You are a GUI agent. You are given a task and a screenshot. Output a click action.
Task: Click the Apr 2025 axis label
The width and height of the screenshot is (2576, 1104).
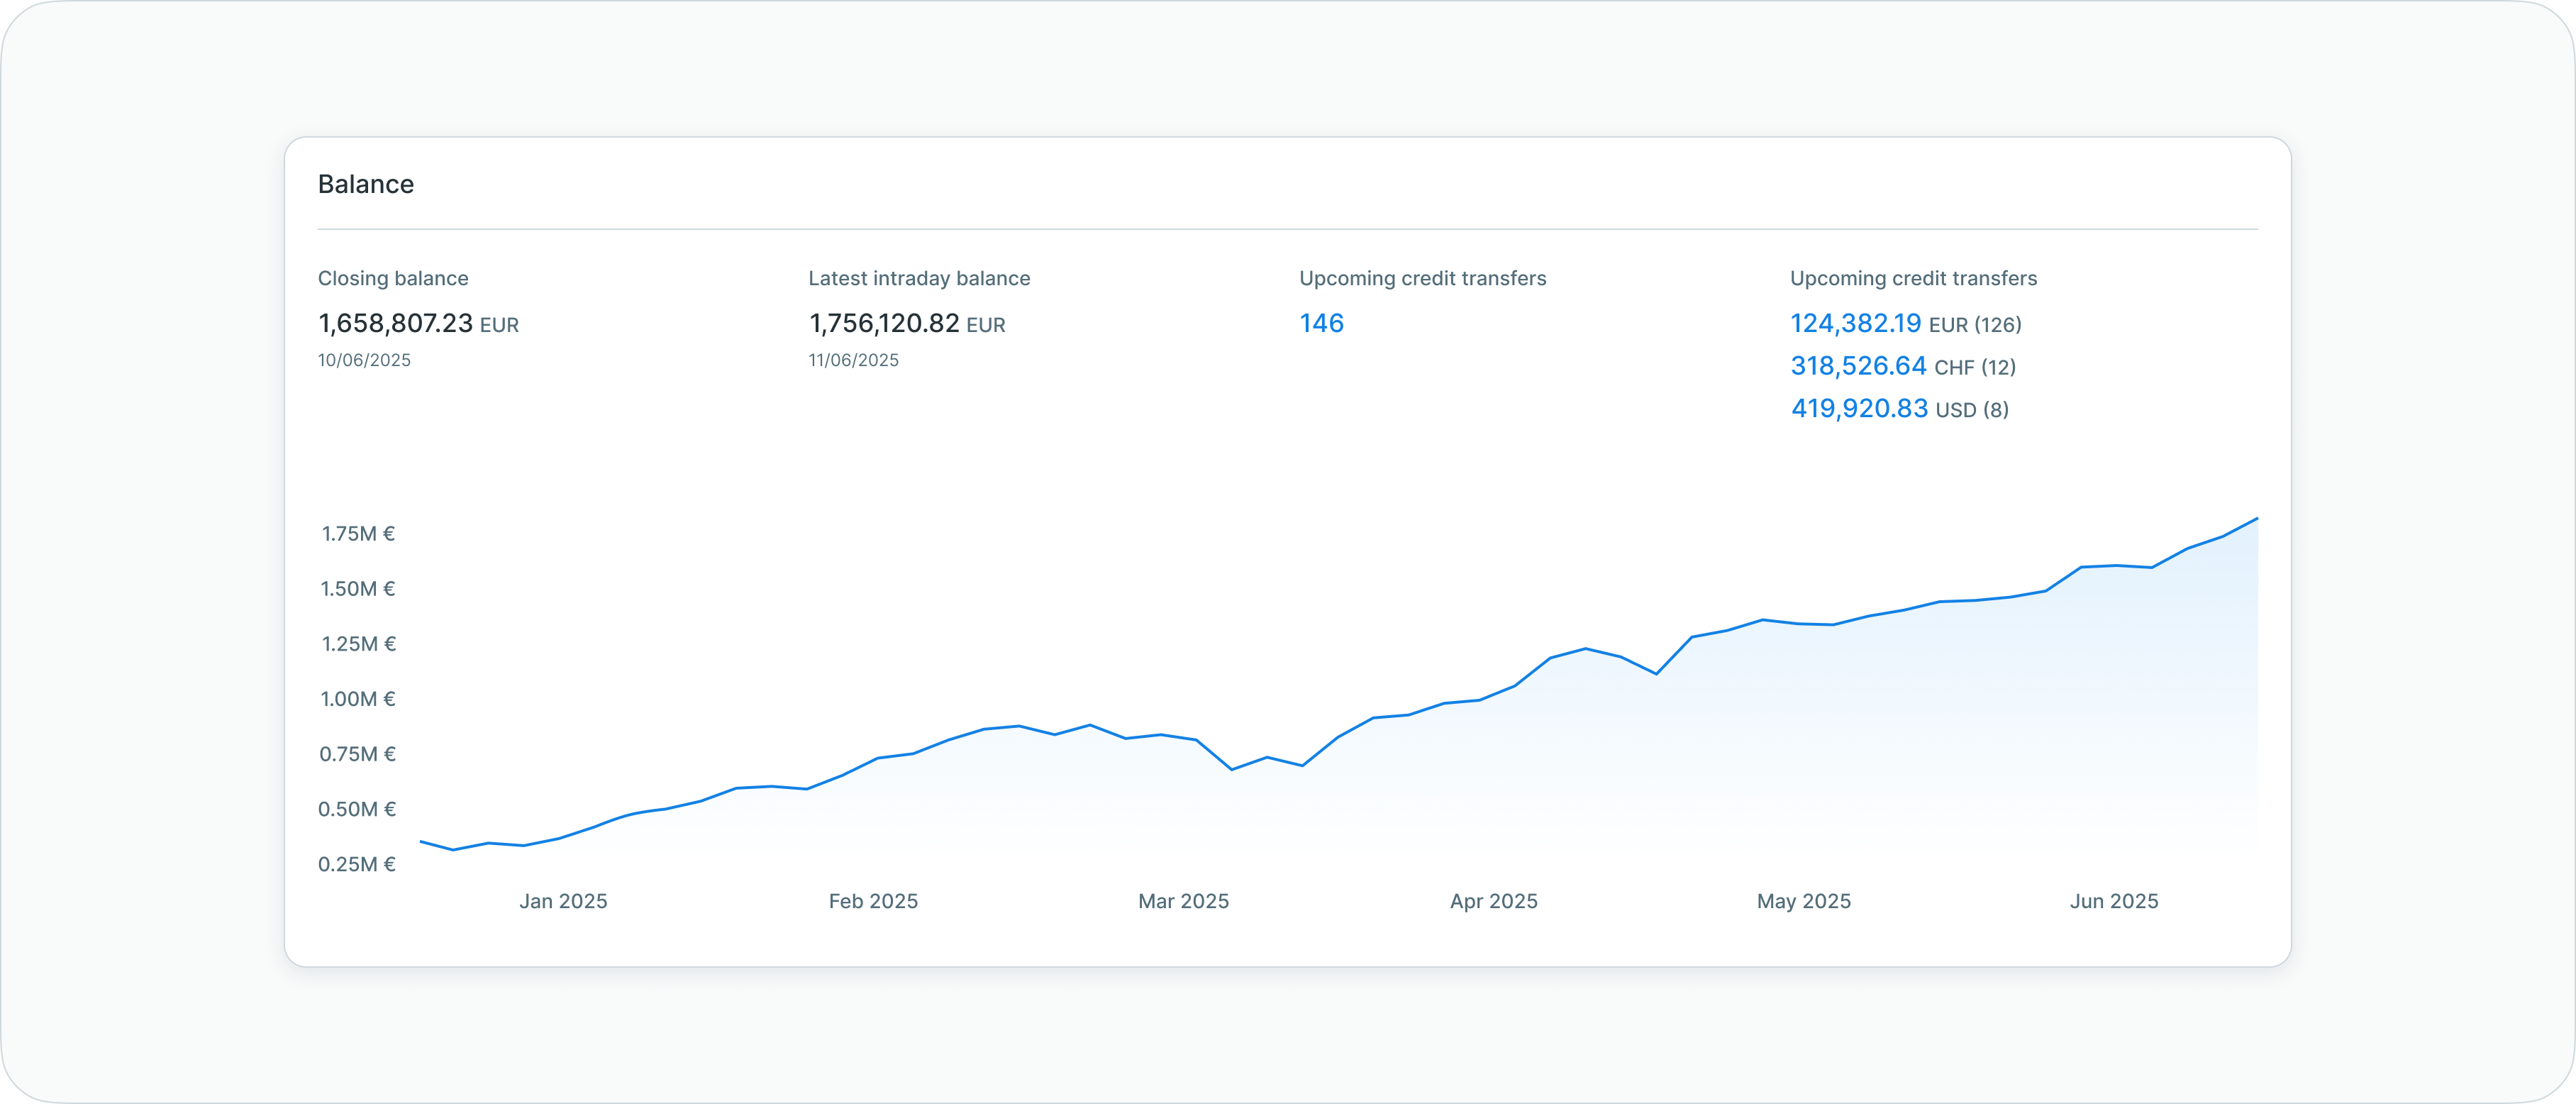[x=1493, y=901]
